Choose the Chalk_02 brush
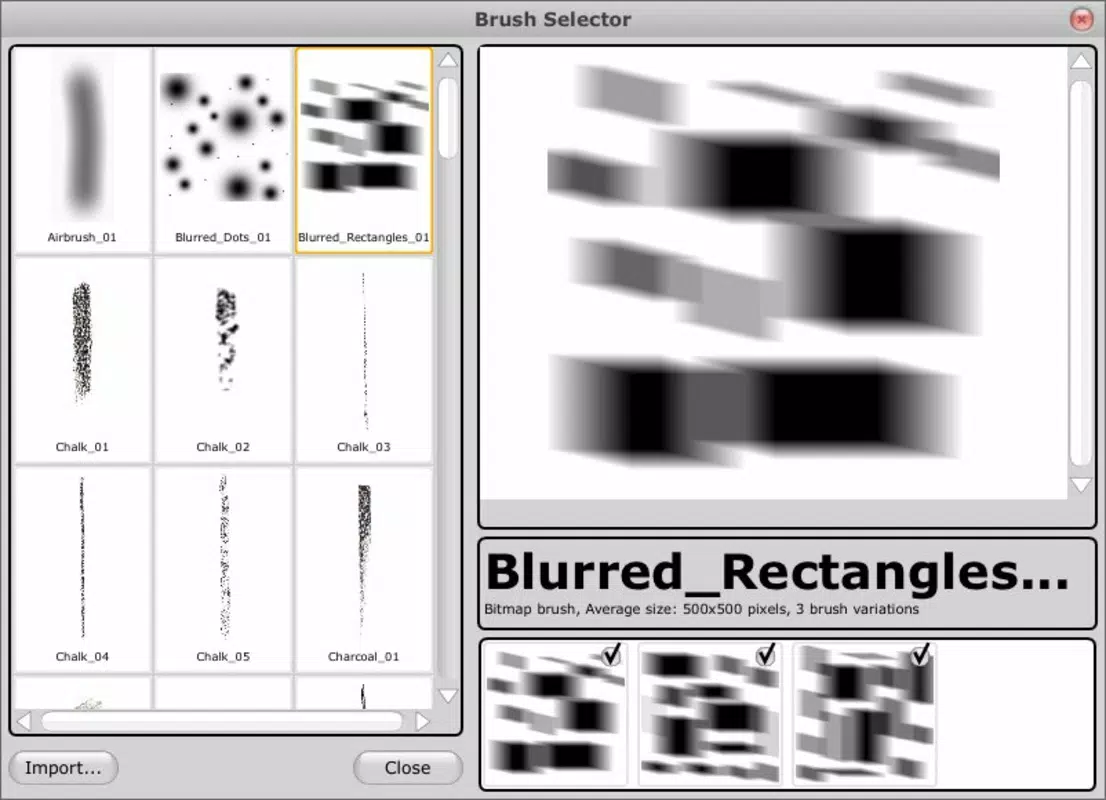1106x800 pixels. pyautogui.click(x=223, y=360)
